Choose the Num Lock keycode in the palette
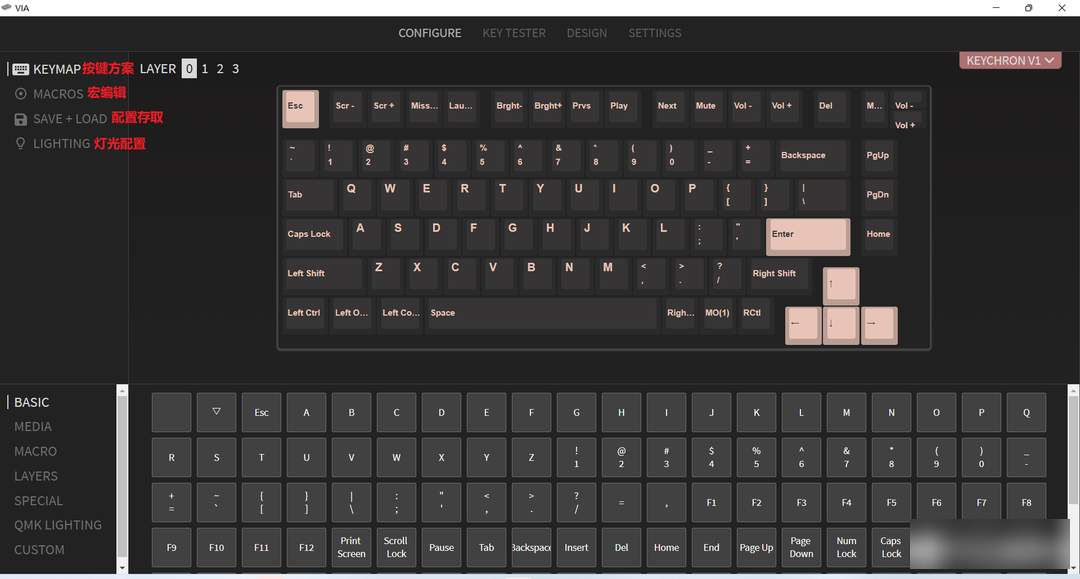1080x579 pixels. (x=847, y=547)
